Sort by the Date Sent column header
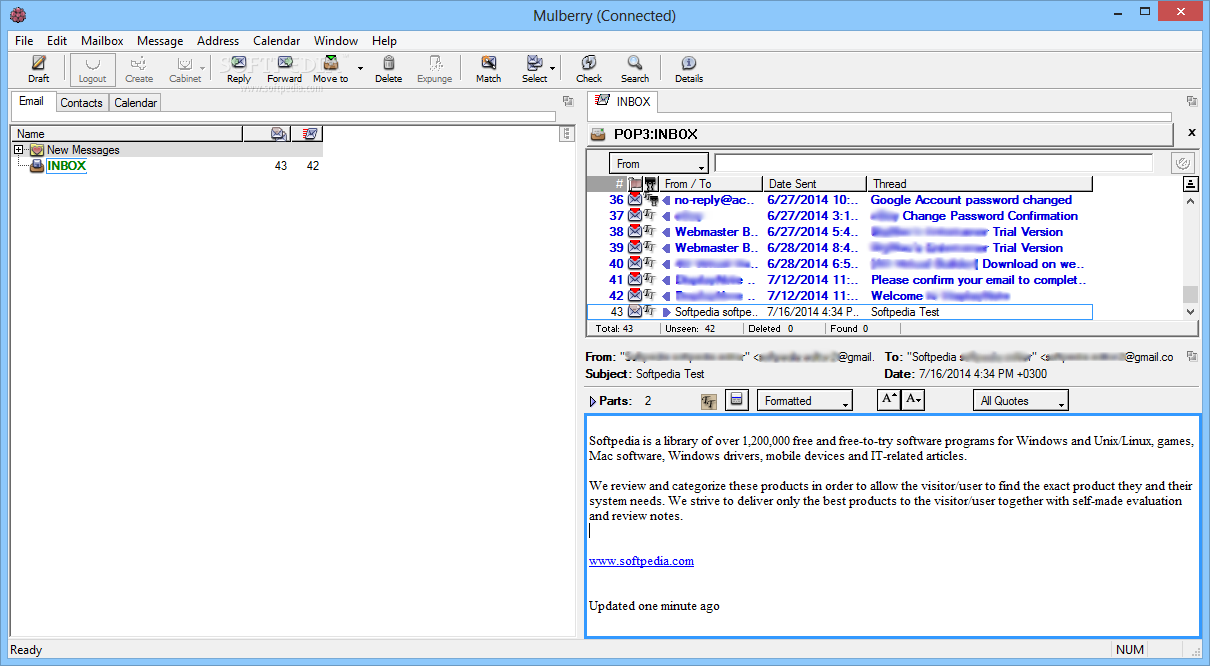Viewport: 1210px width, 666px height. (x=815, y=184)
